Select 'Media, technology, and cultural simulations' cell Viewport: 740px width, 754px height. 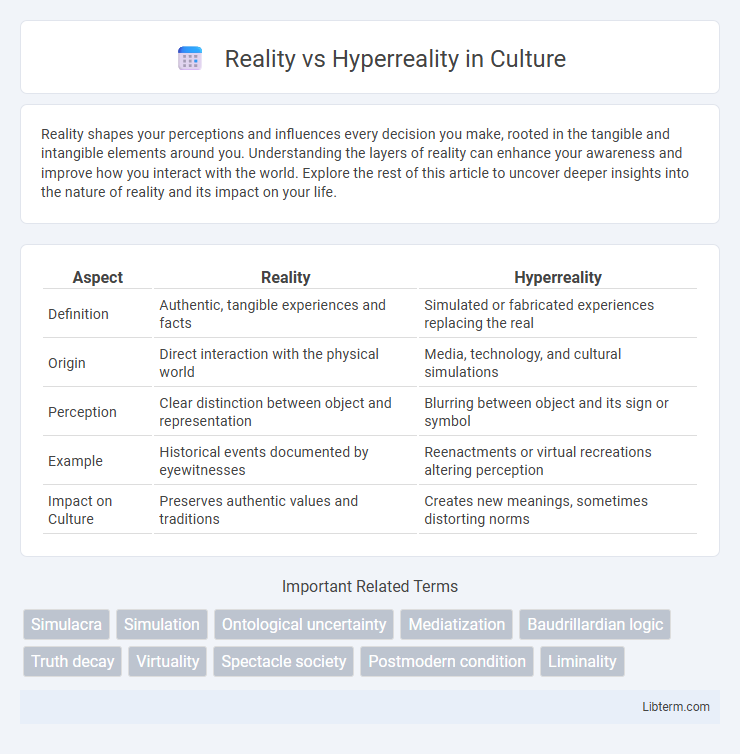558,363
